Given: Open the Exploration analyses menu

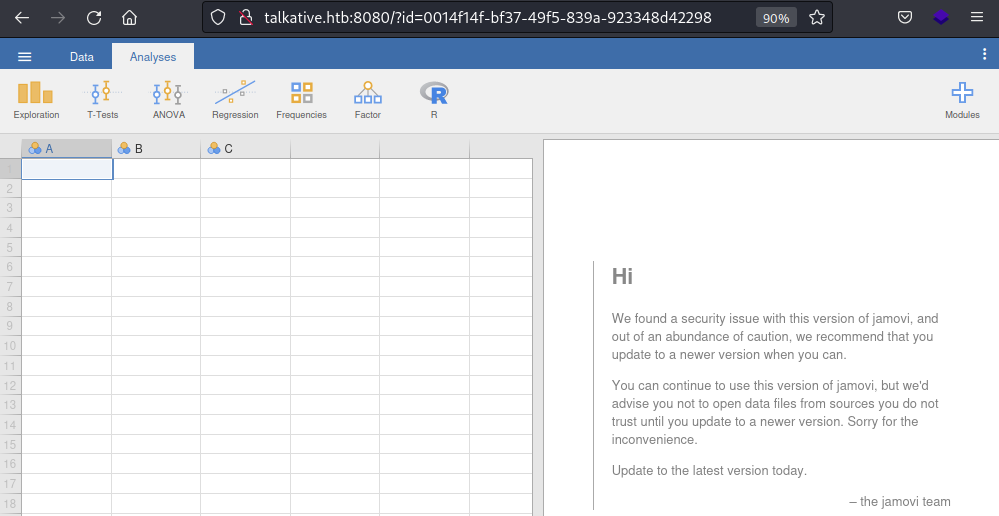Looking at the screenshot, I should 36,100.
